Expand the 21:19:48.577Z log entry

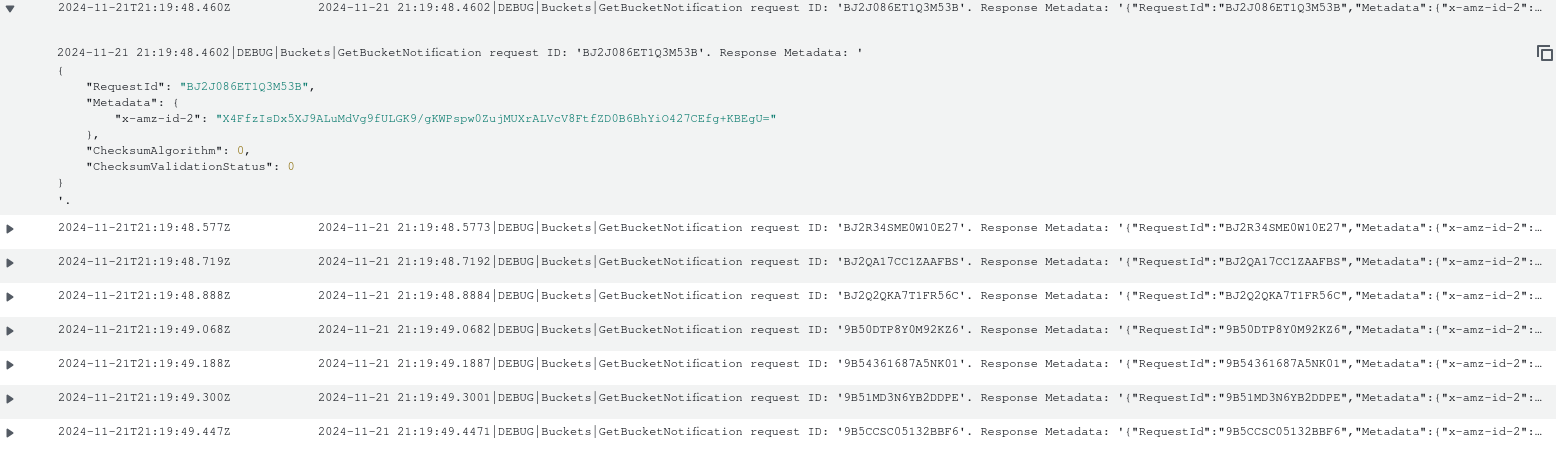pyautogui.click(x=10, y=229)
